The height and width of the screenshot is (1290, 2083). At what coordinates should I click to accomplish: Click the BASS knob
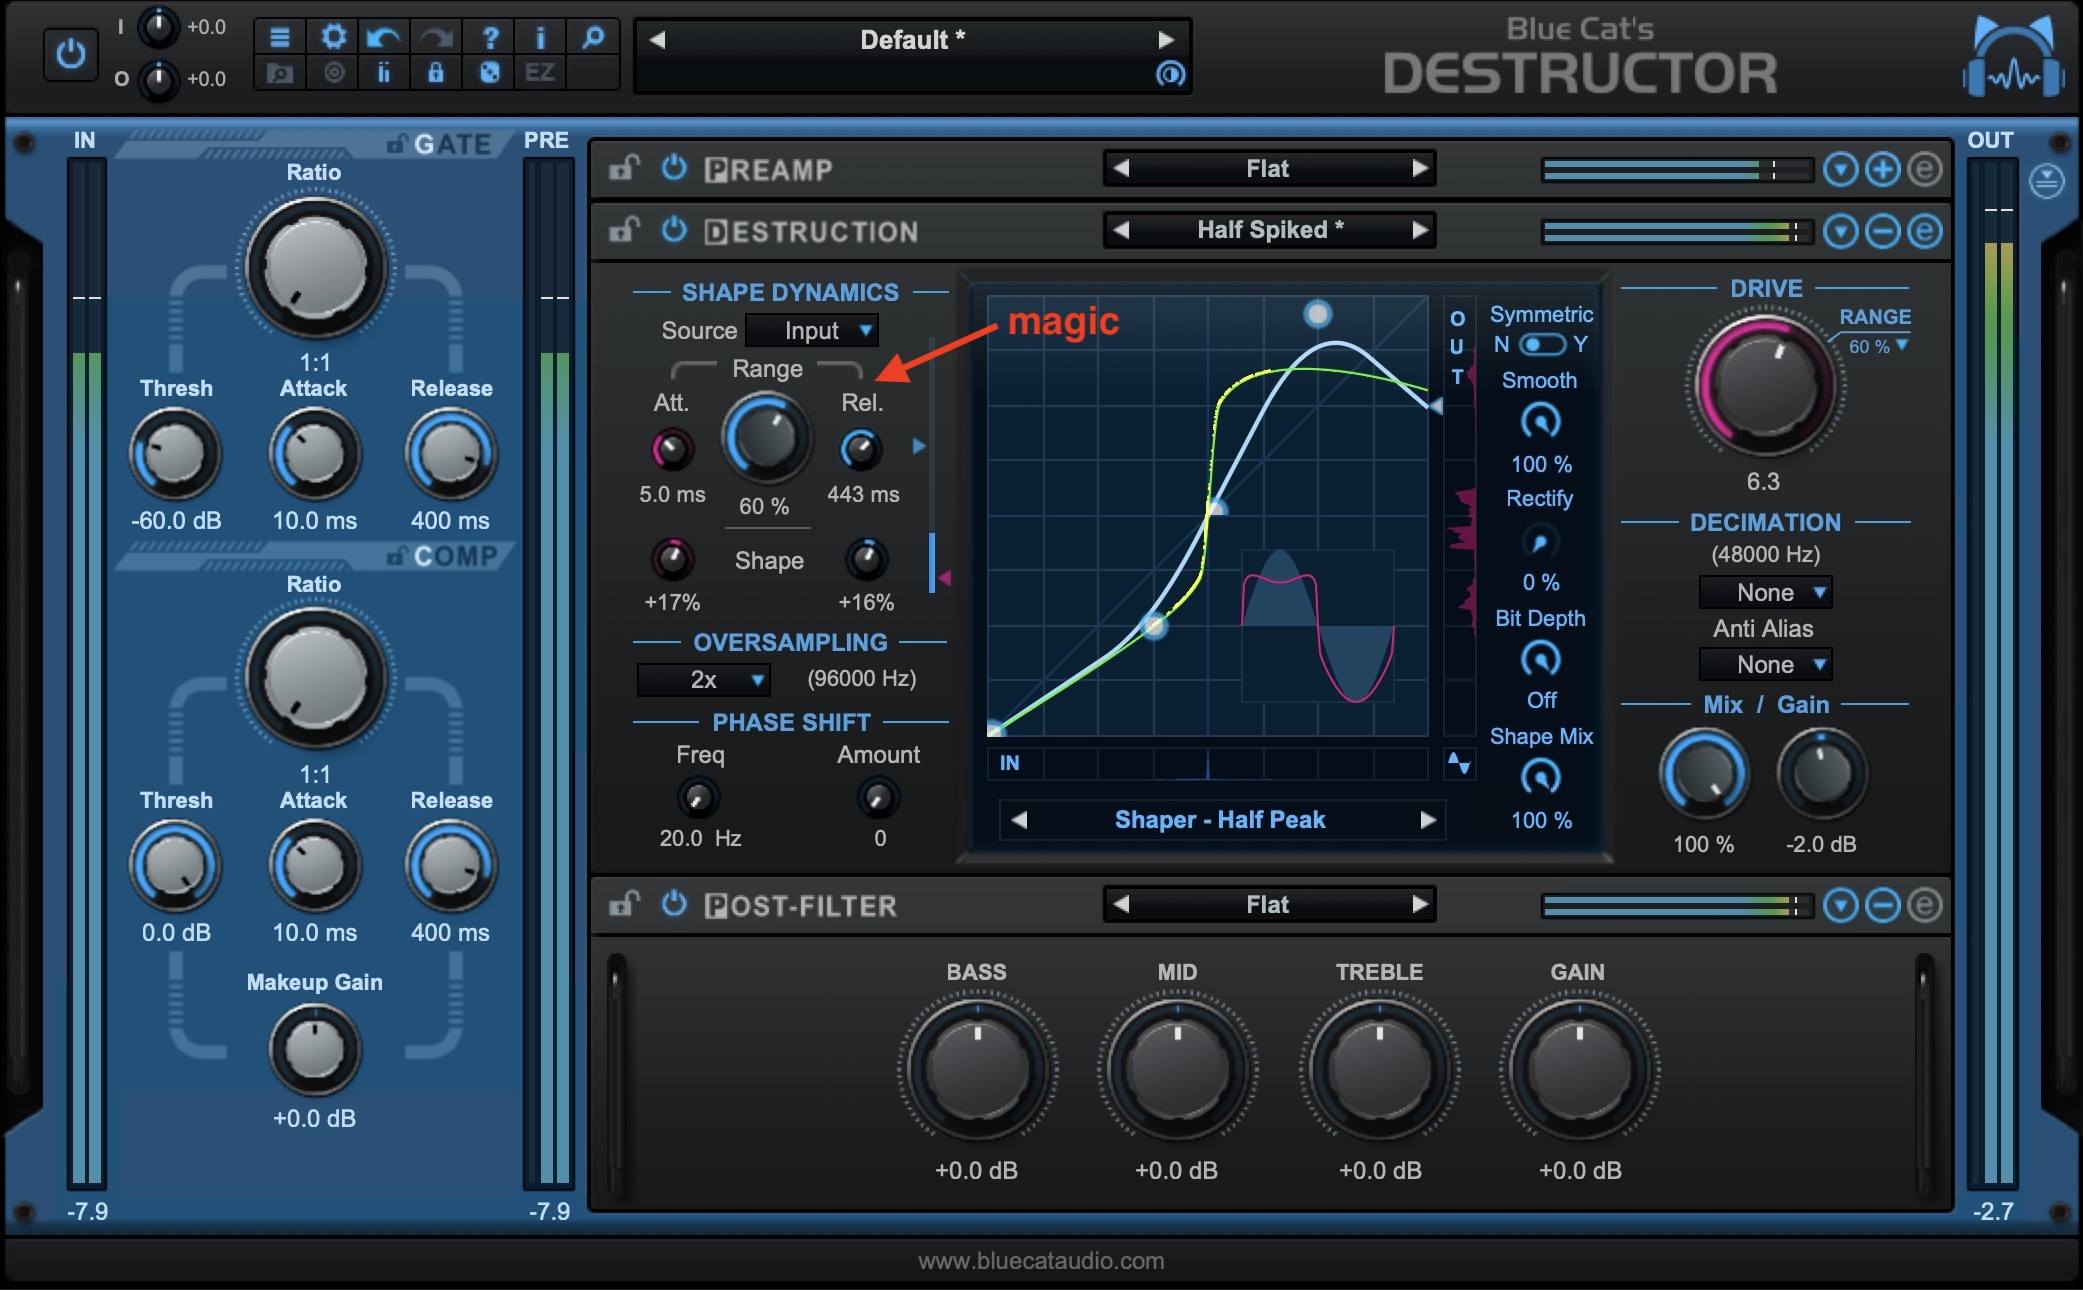(x=977, y=1068)
